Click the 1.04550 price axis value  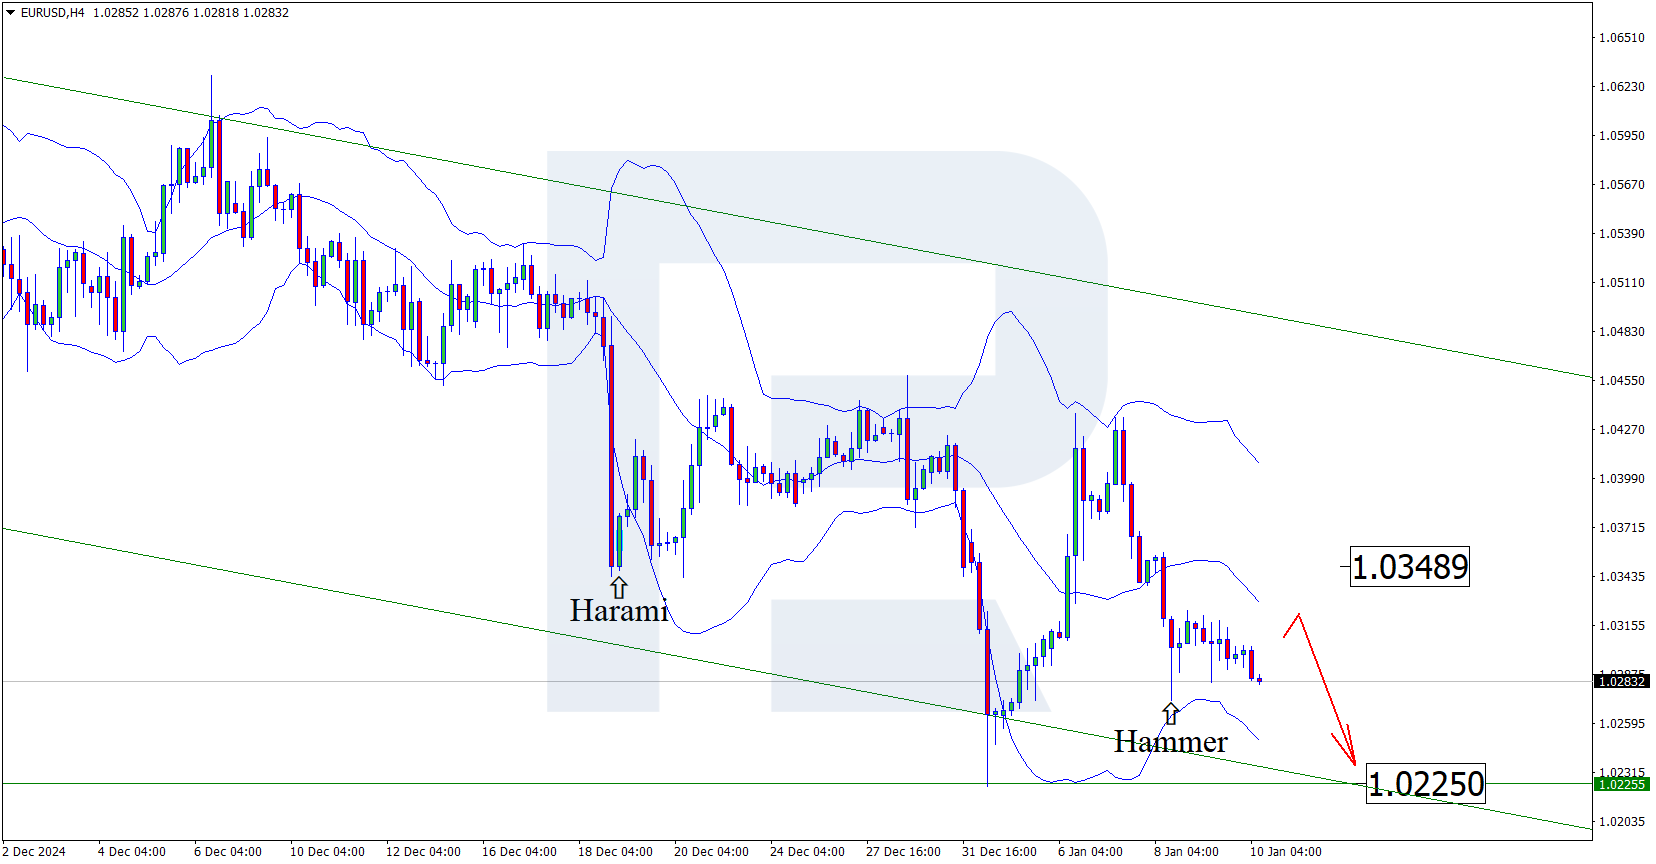pos(1621,381)
